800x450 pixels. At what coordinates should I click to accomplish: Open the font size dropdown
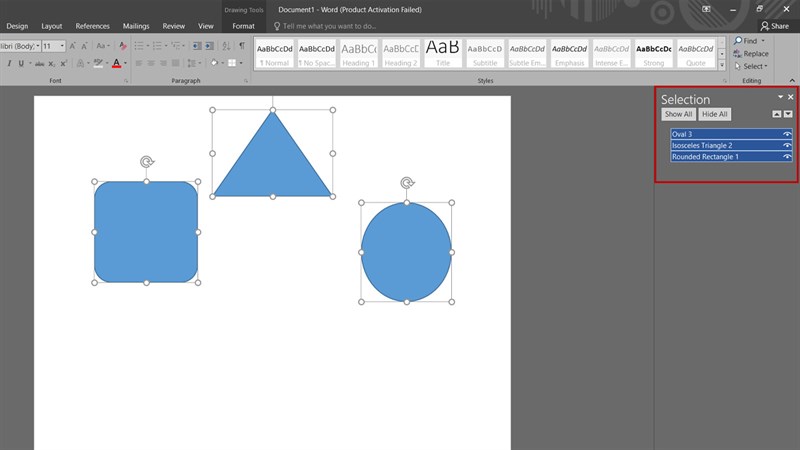click(62, 46)
